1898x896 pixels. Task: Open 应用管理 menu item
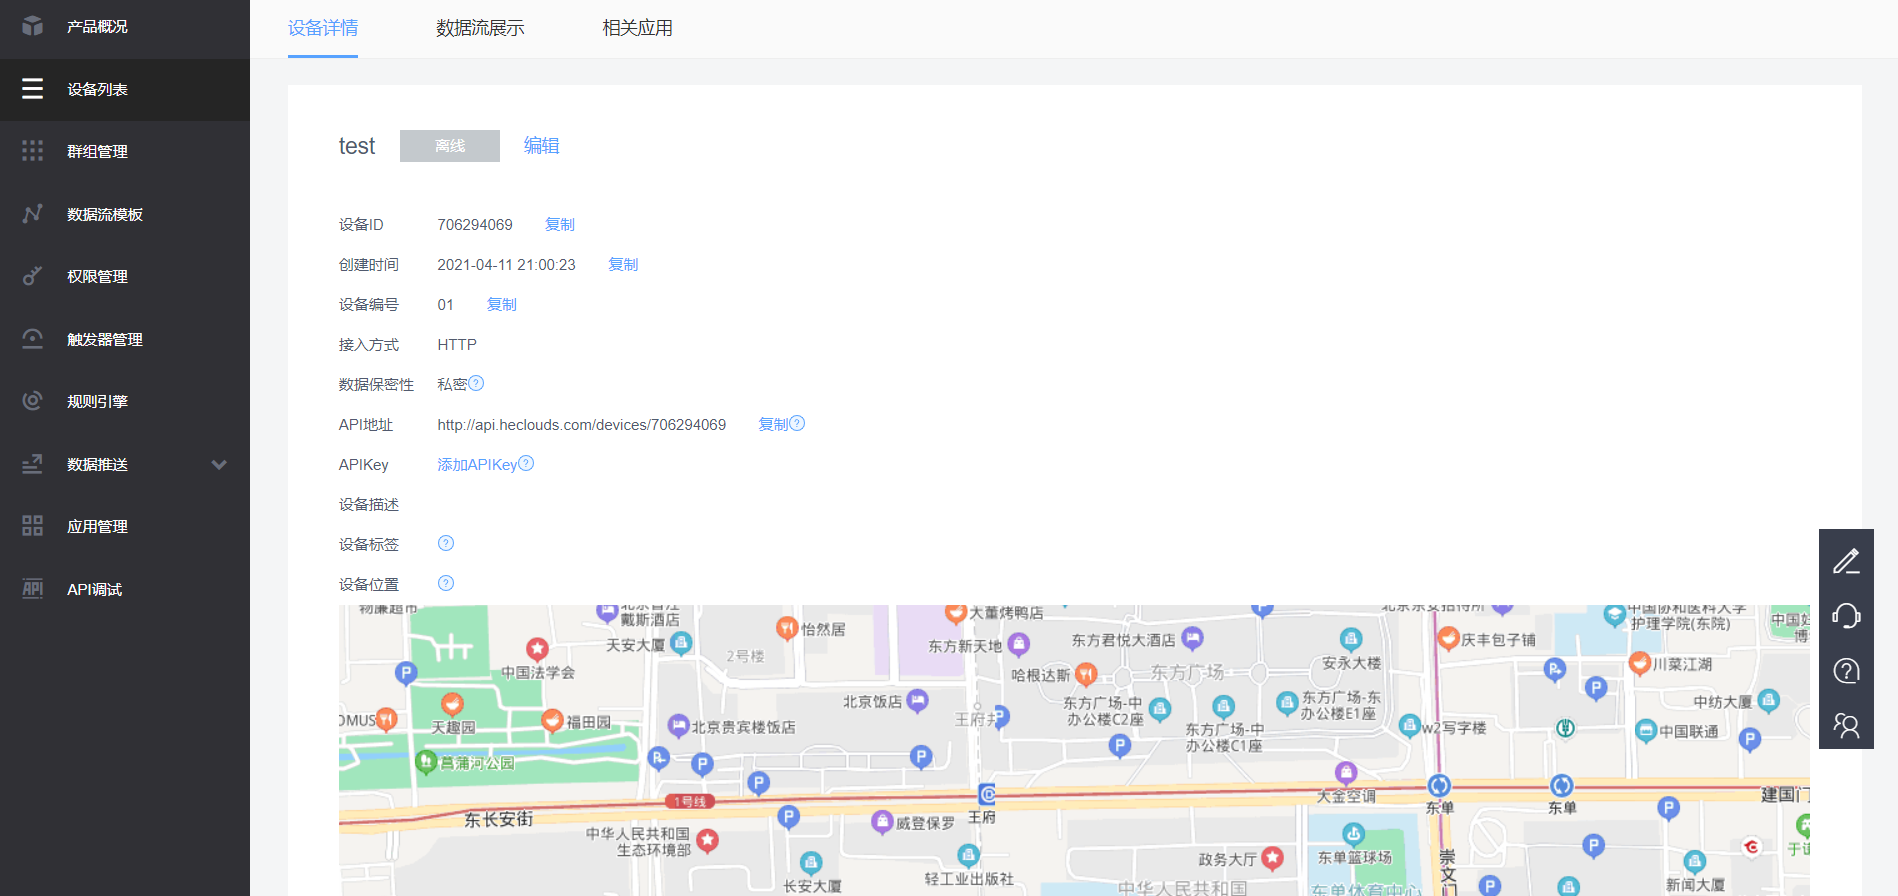click(x=125, y=526)
